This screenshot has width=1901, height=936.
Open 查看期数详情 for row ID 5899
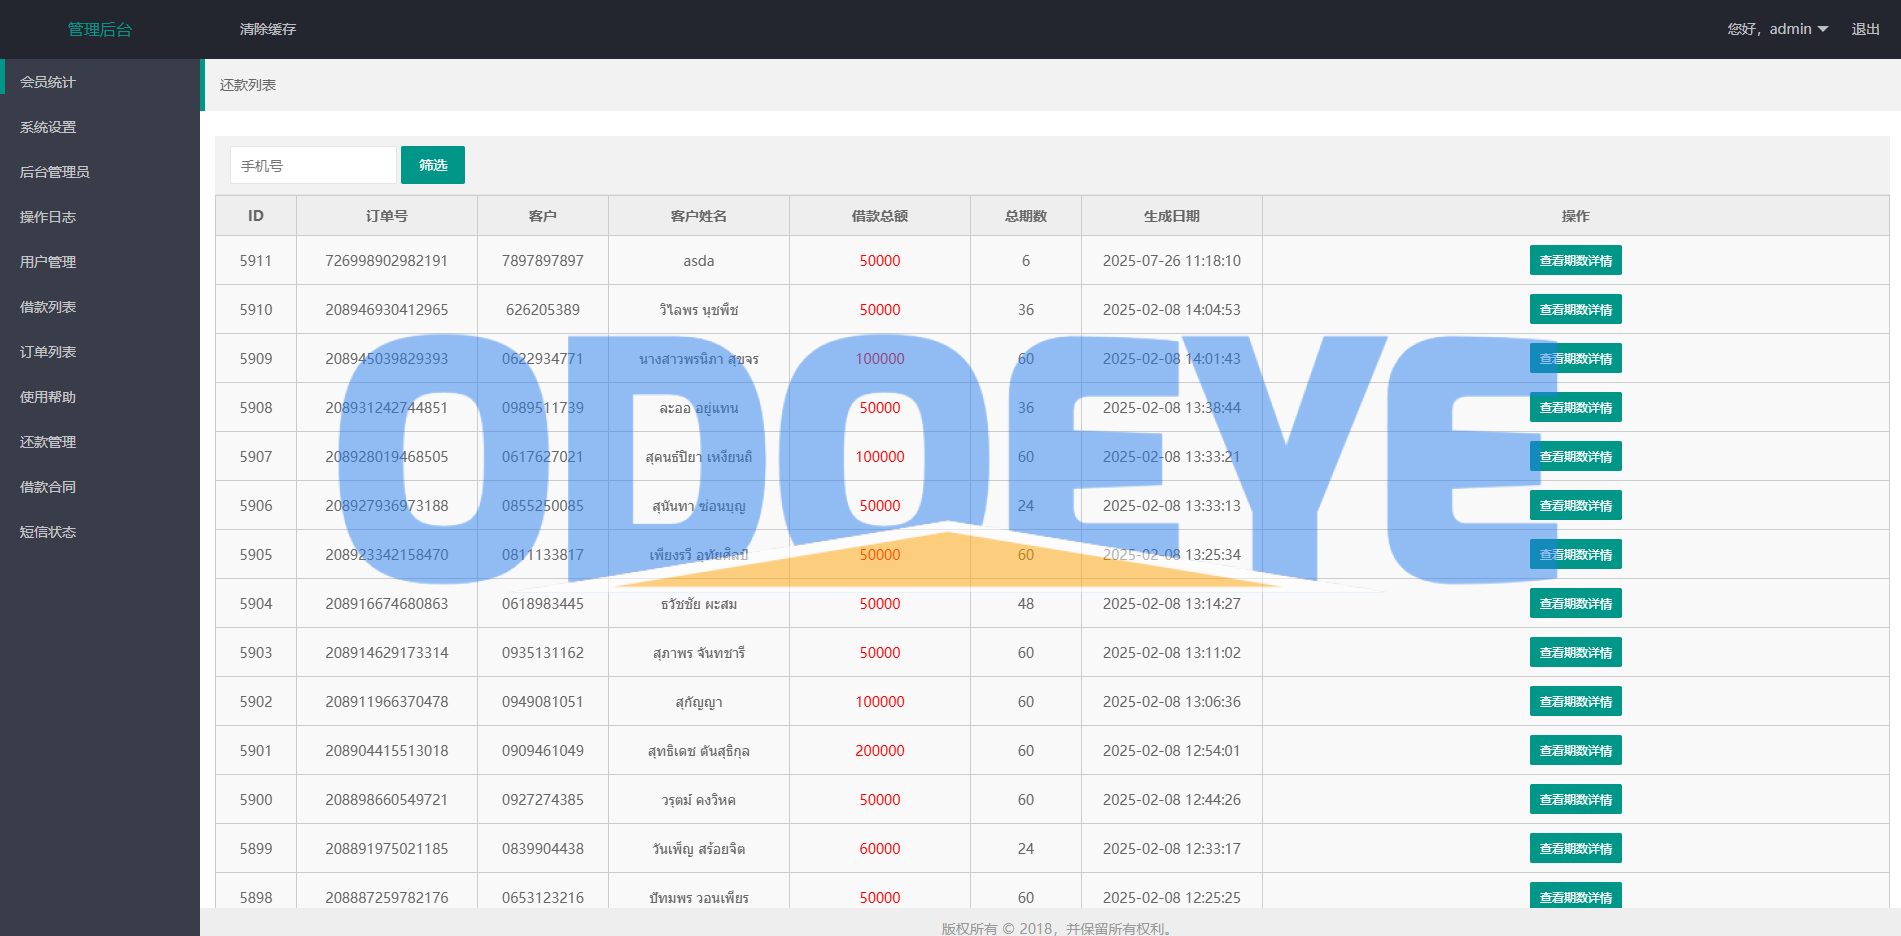[x=1575, y=848]
